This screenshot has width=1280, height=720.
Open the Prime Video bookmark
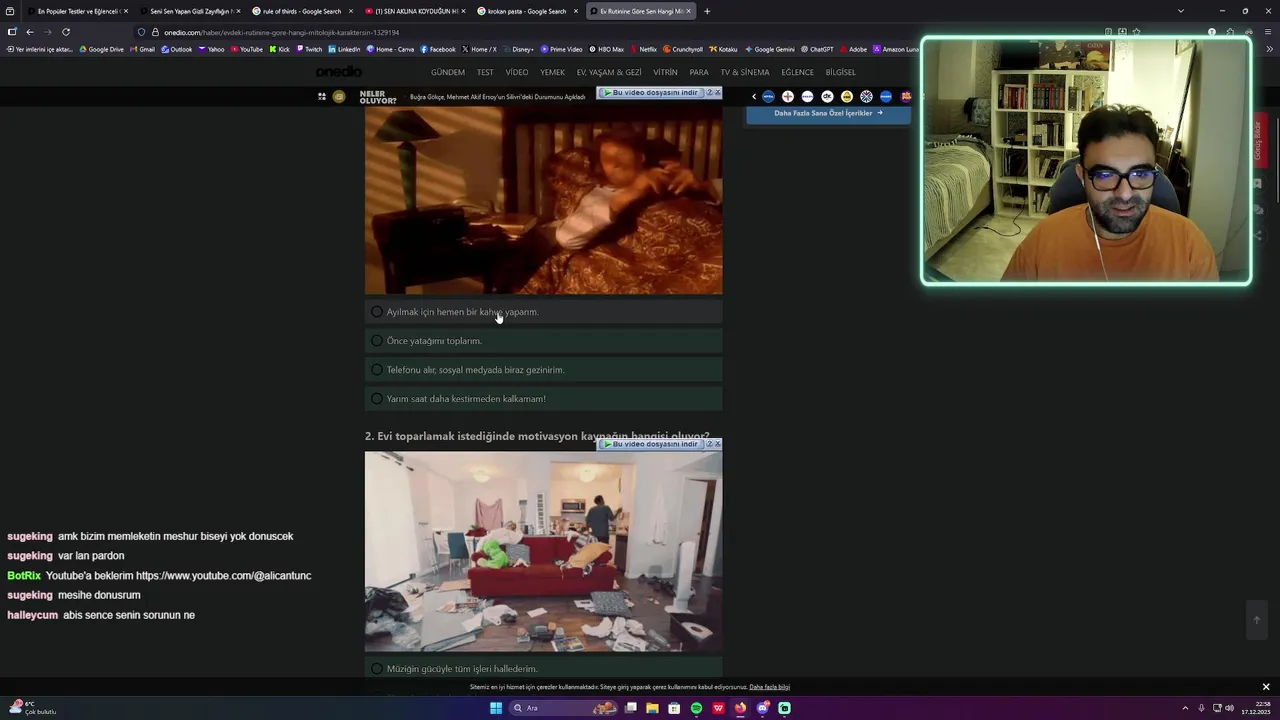[561, 49]
